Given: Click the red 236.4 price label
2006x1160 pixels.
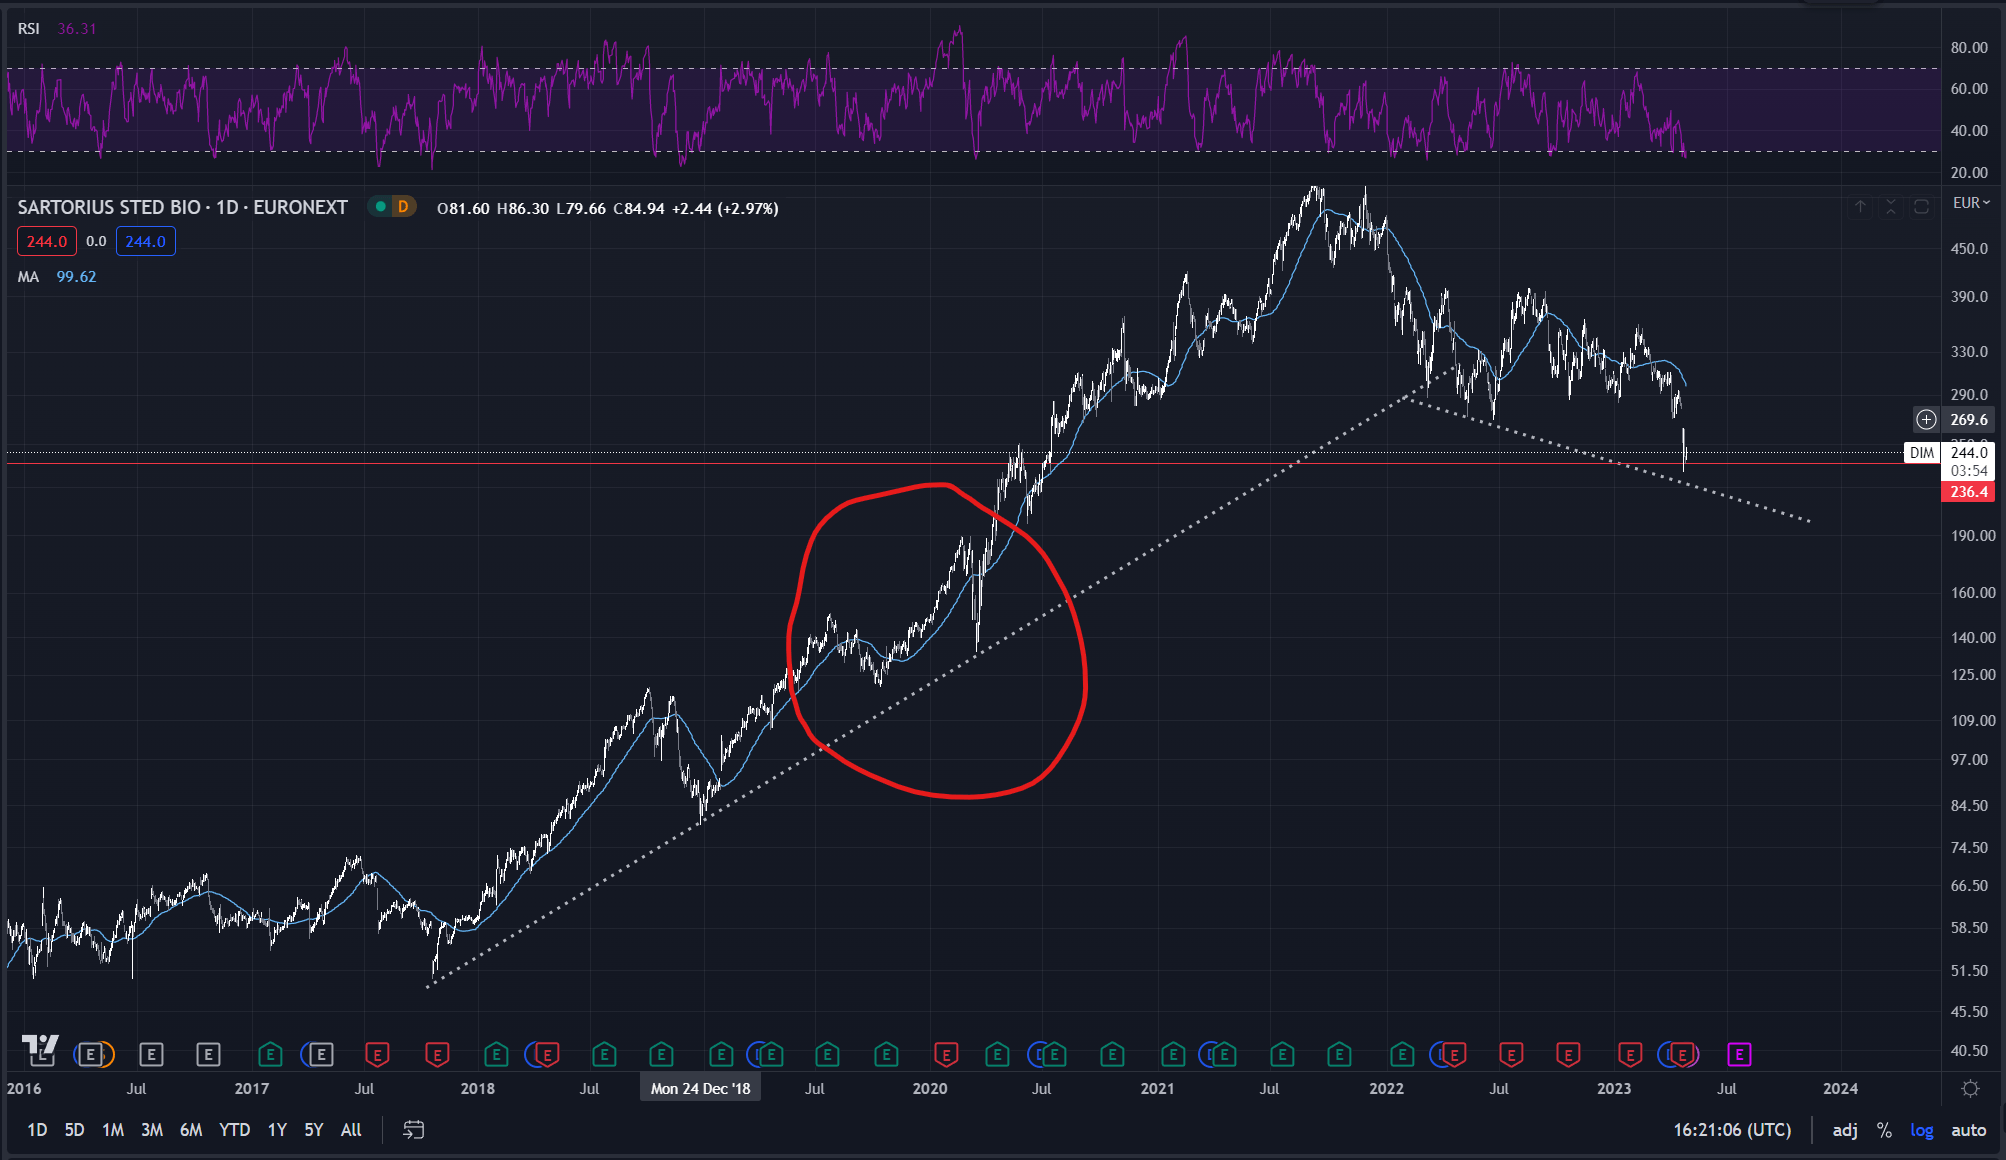Looking at the screenshot, I should 1968,491.
